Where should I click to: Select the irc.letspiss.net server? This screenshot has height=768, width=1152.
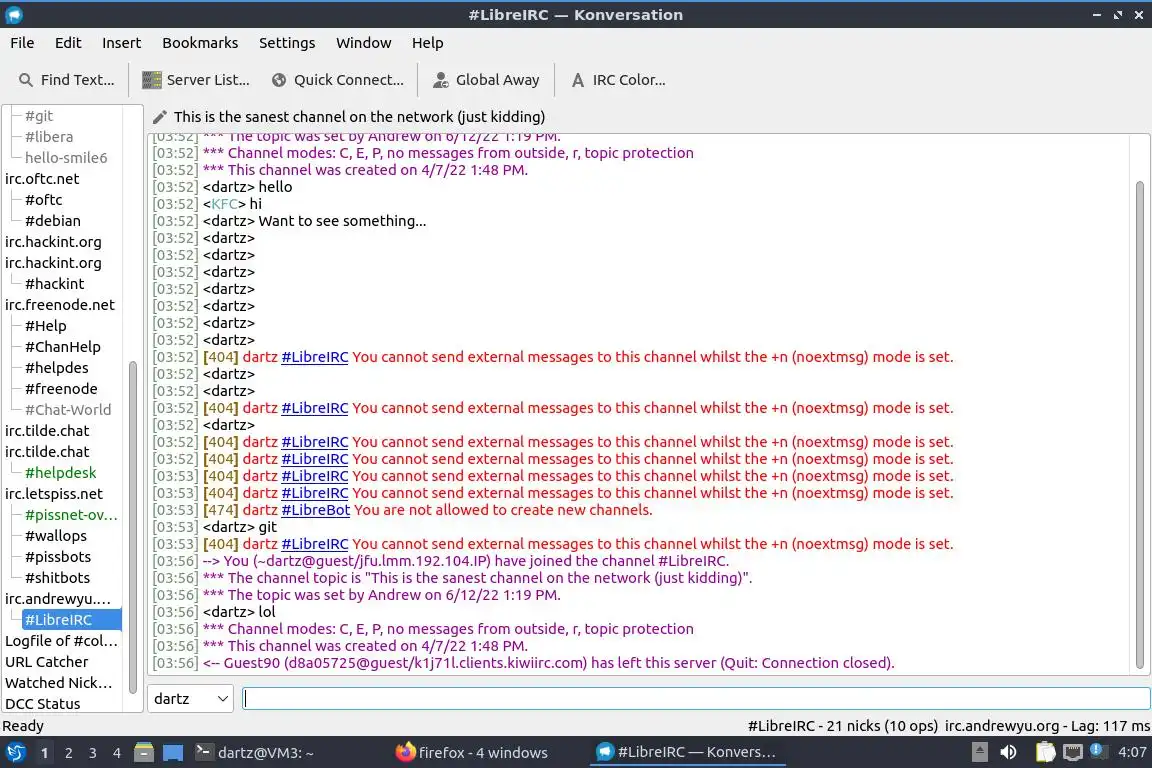[x=54, y=494]
